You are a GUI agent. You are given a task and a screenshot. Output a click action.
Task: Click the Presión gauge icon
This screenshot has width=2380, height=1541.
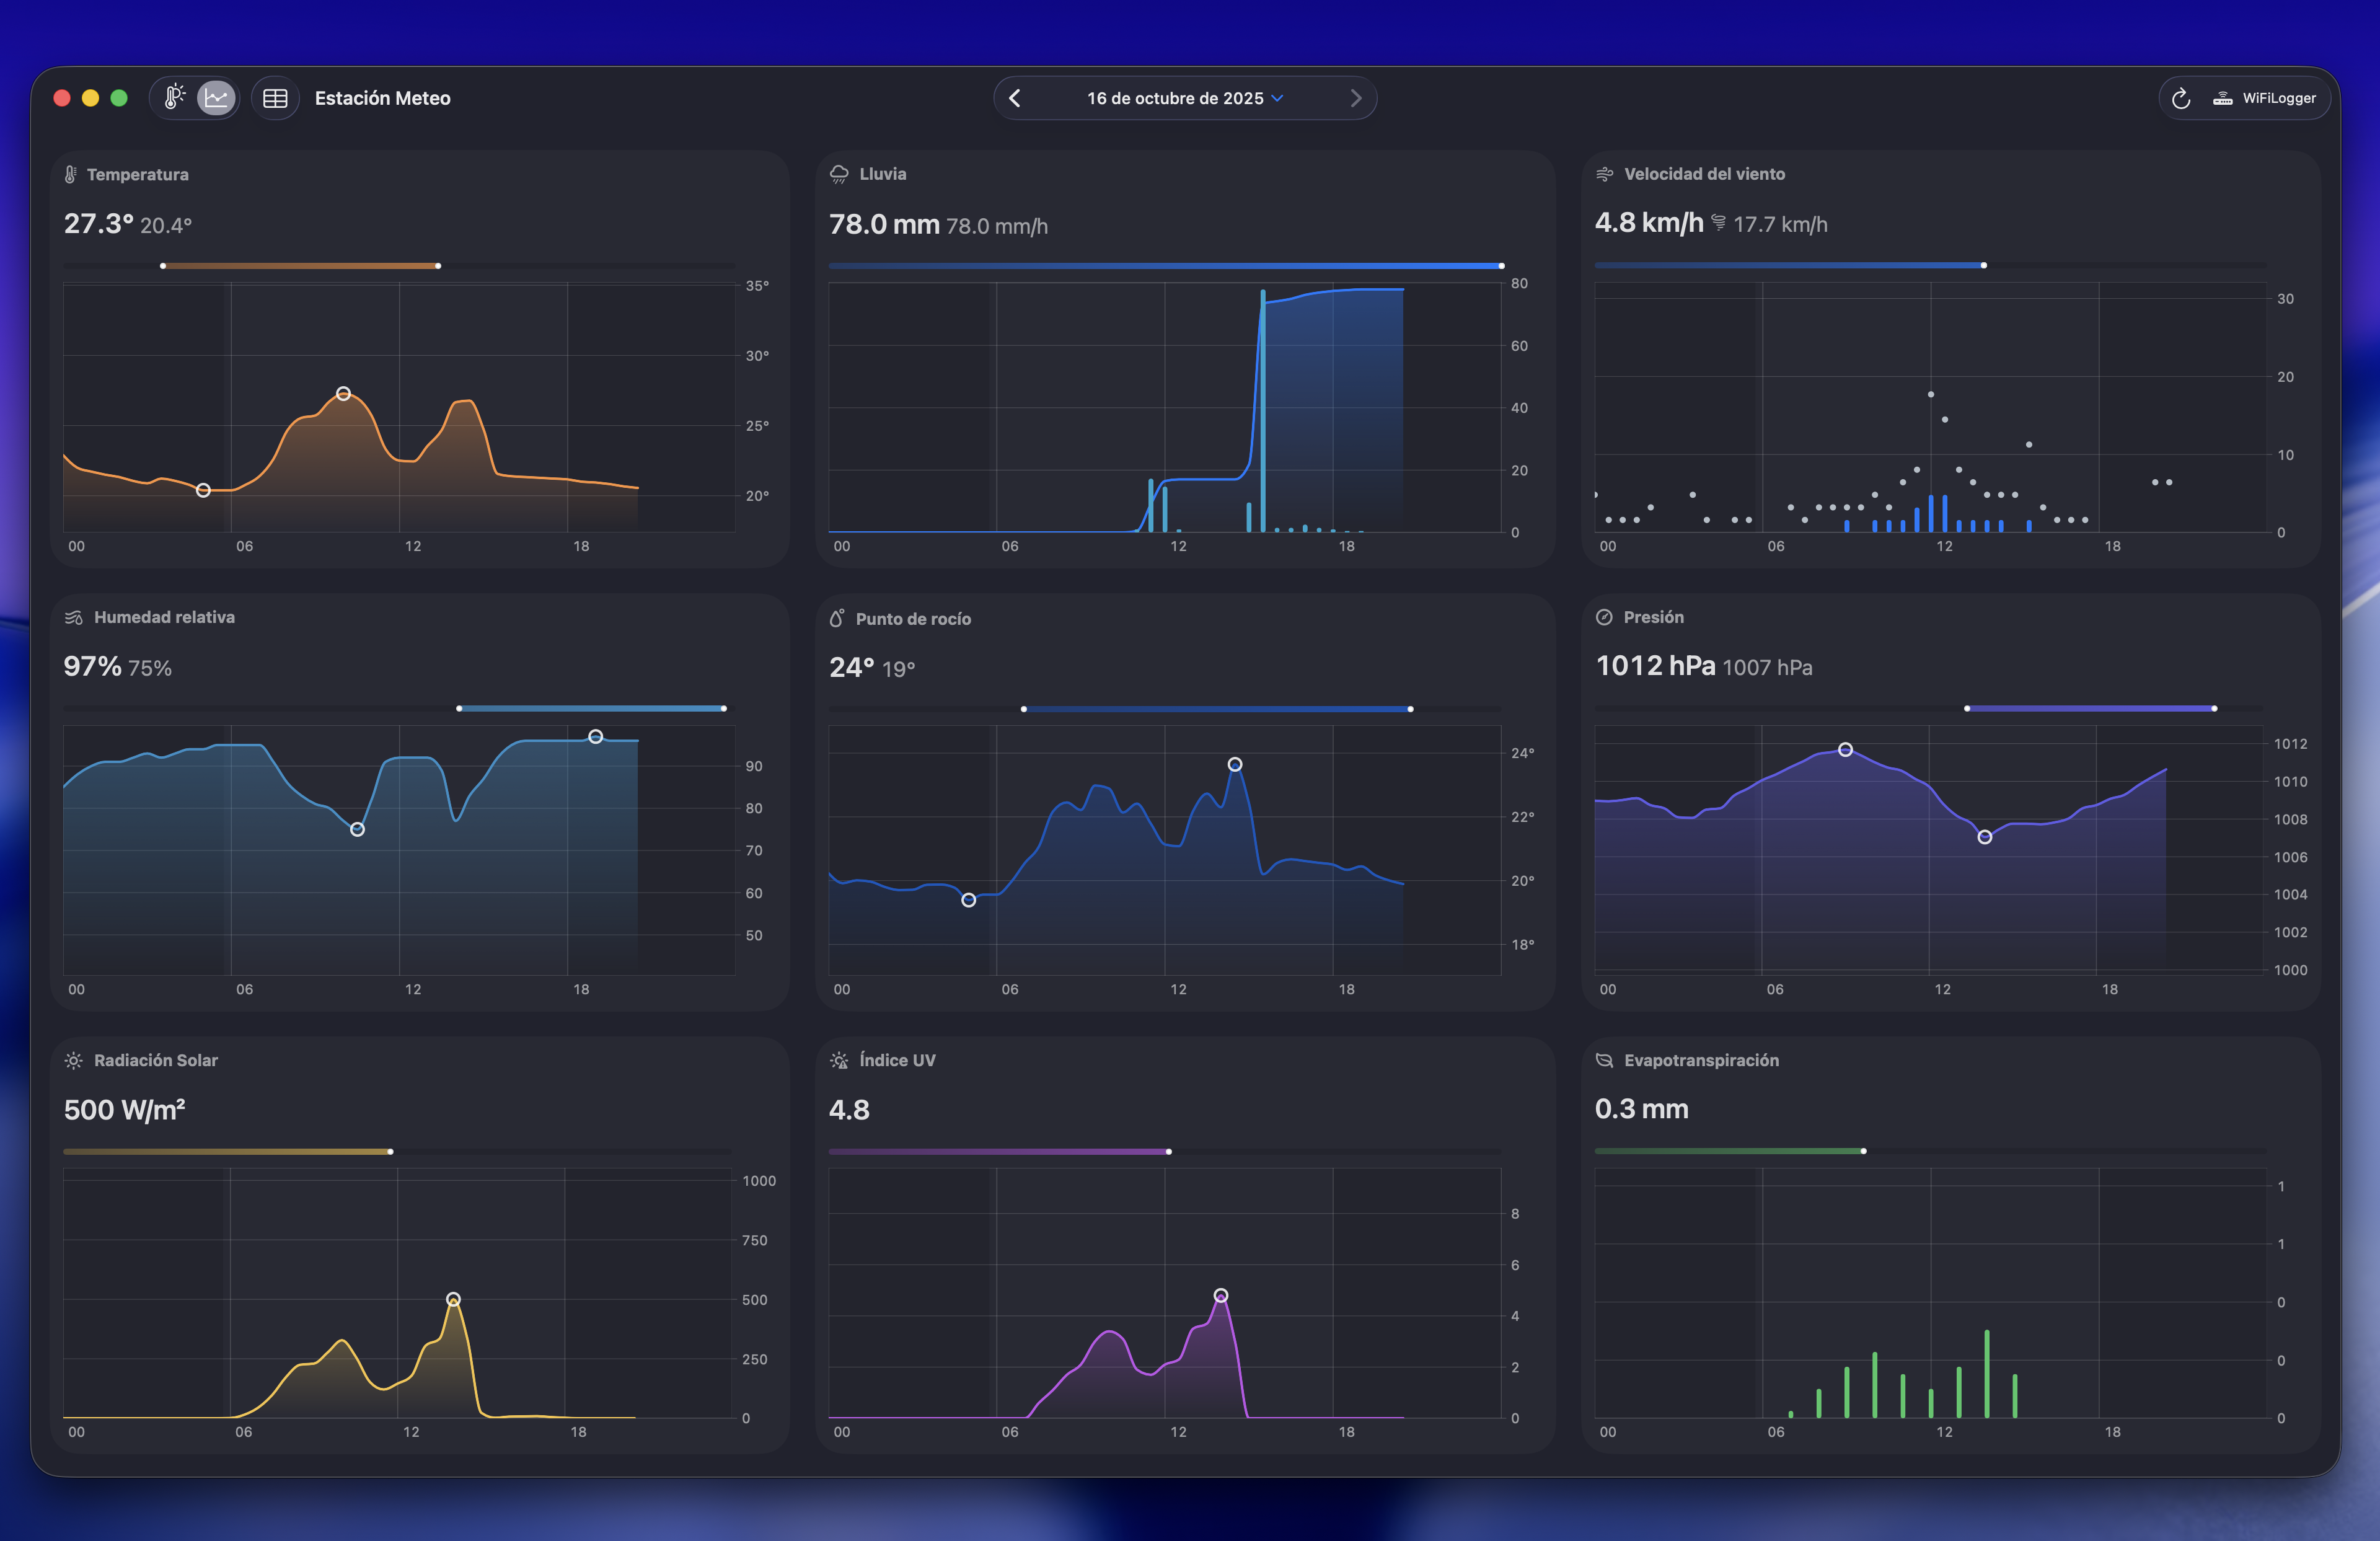click(x=1604, y=617)
